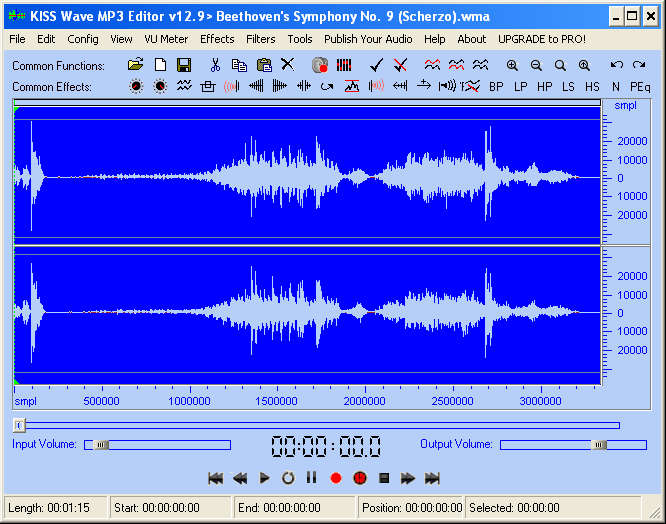666x524 pixels.
Task: Click the Save floppy disk icon
Action: point(184,65)
